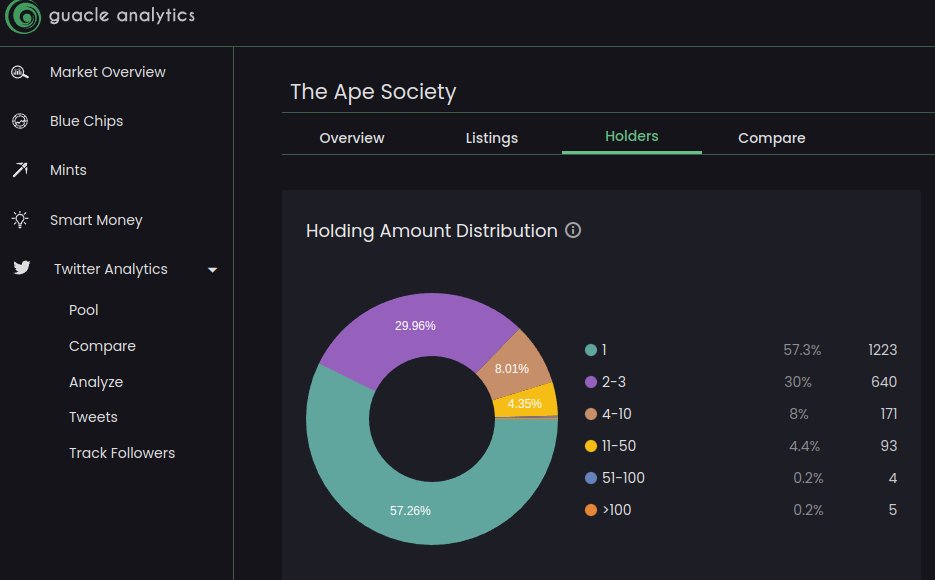935x580 pixels.
Task: Open Compare under Twitter Analytics
Action: [x=102, y=346]
